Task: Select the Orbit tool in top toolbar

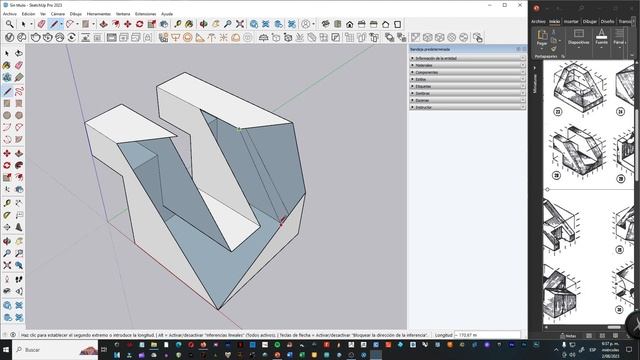Action: (203, 24)
